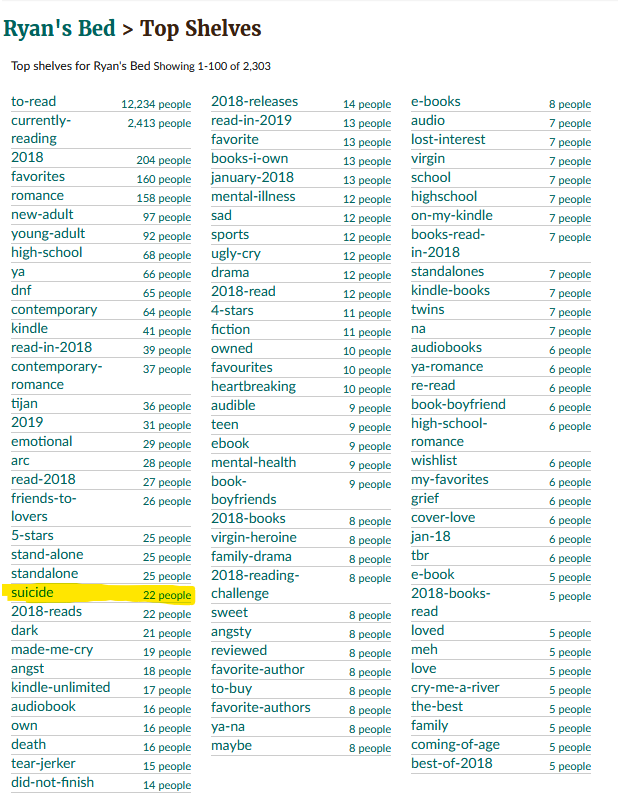Open the heartbreaking shelf link
Image resolution: width=618 pixels, height=797 pixels.
tap(254, 387)
